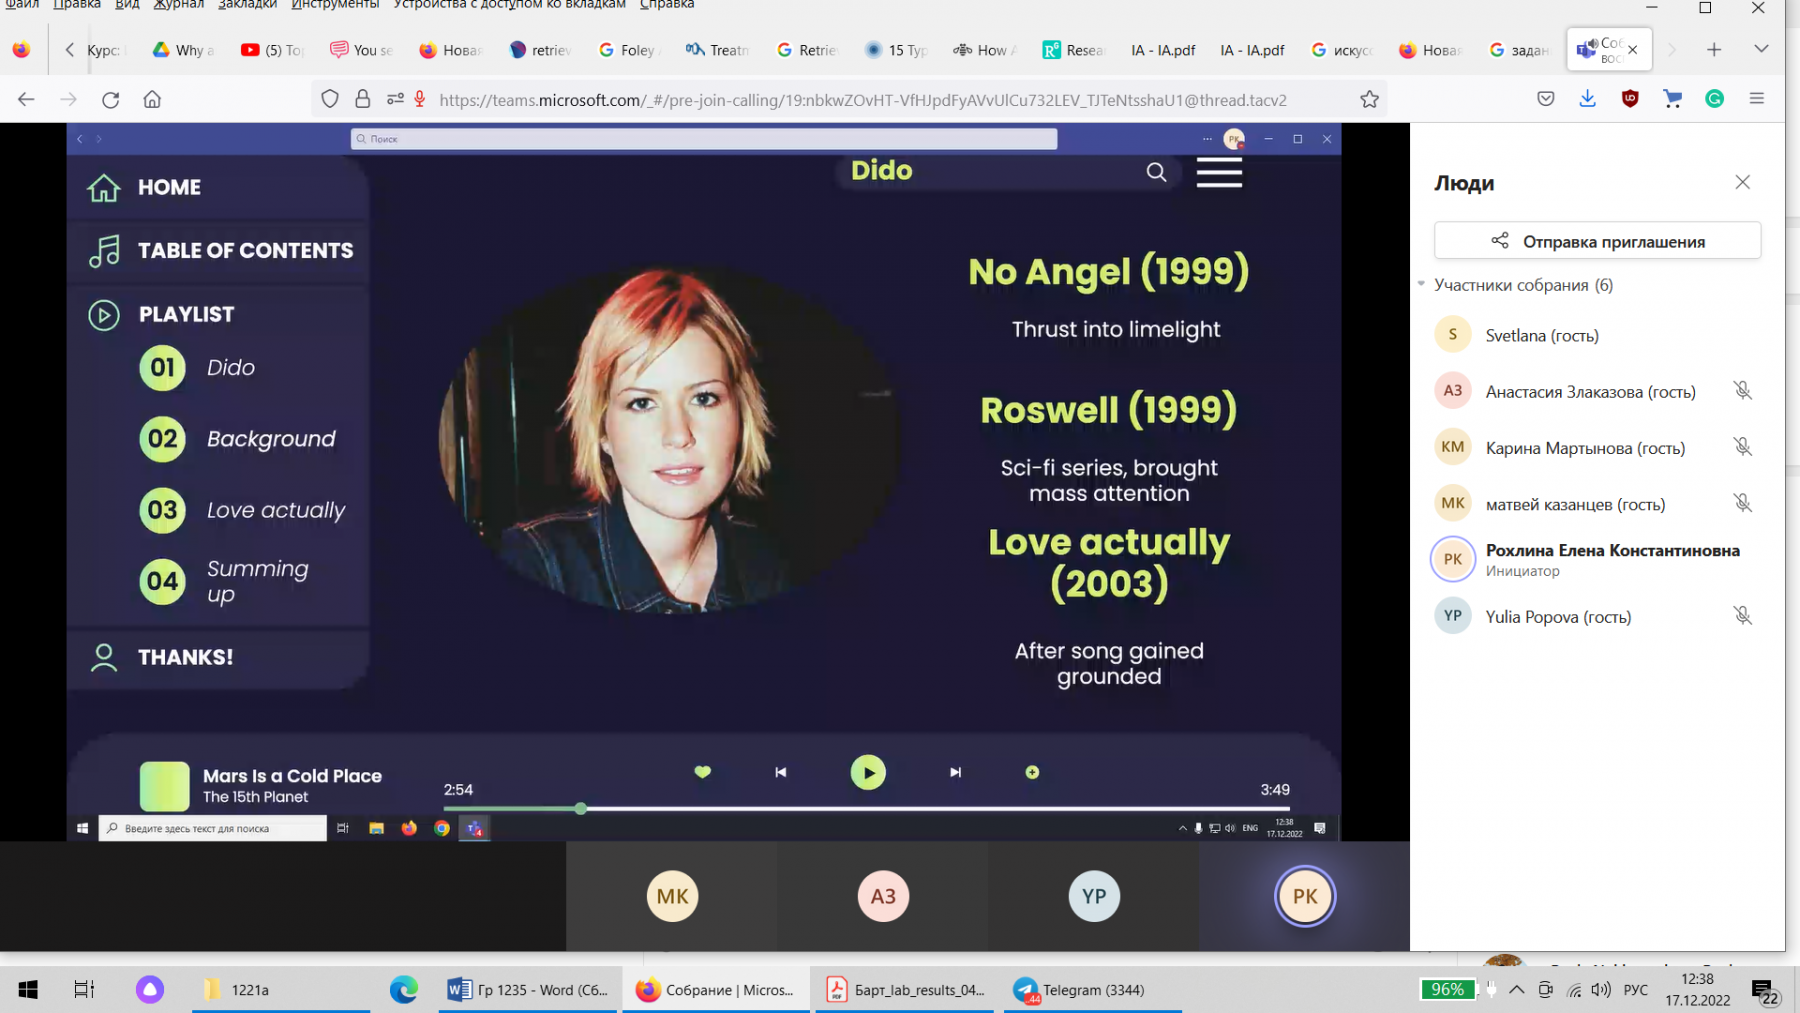This screenshot has width=1800, height=1013.
Task: Click the site lock security icon
Action: pos(363,99)
